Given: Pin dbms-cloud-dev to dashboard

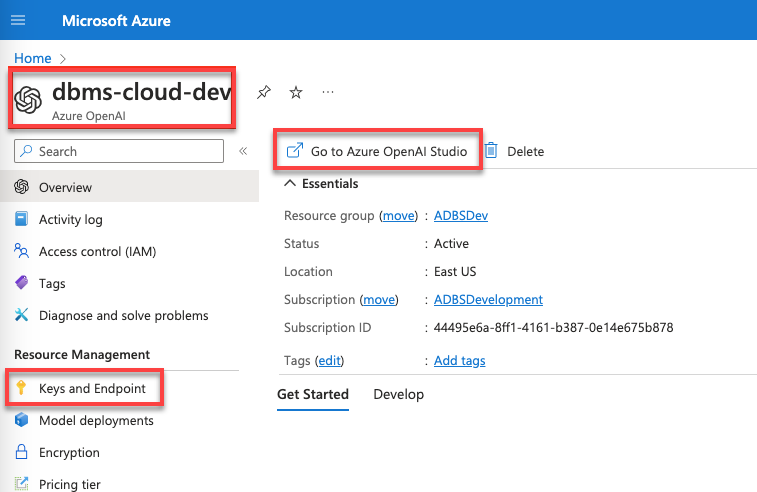Looking at the screenshot, I should (x=264, y=92).
